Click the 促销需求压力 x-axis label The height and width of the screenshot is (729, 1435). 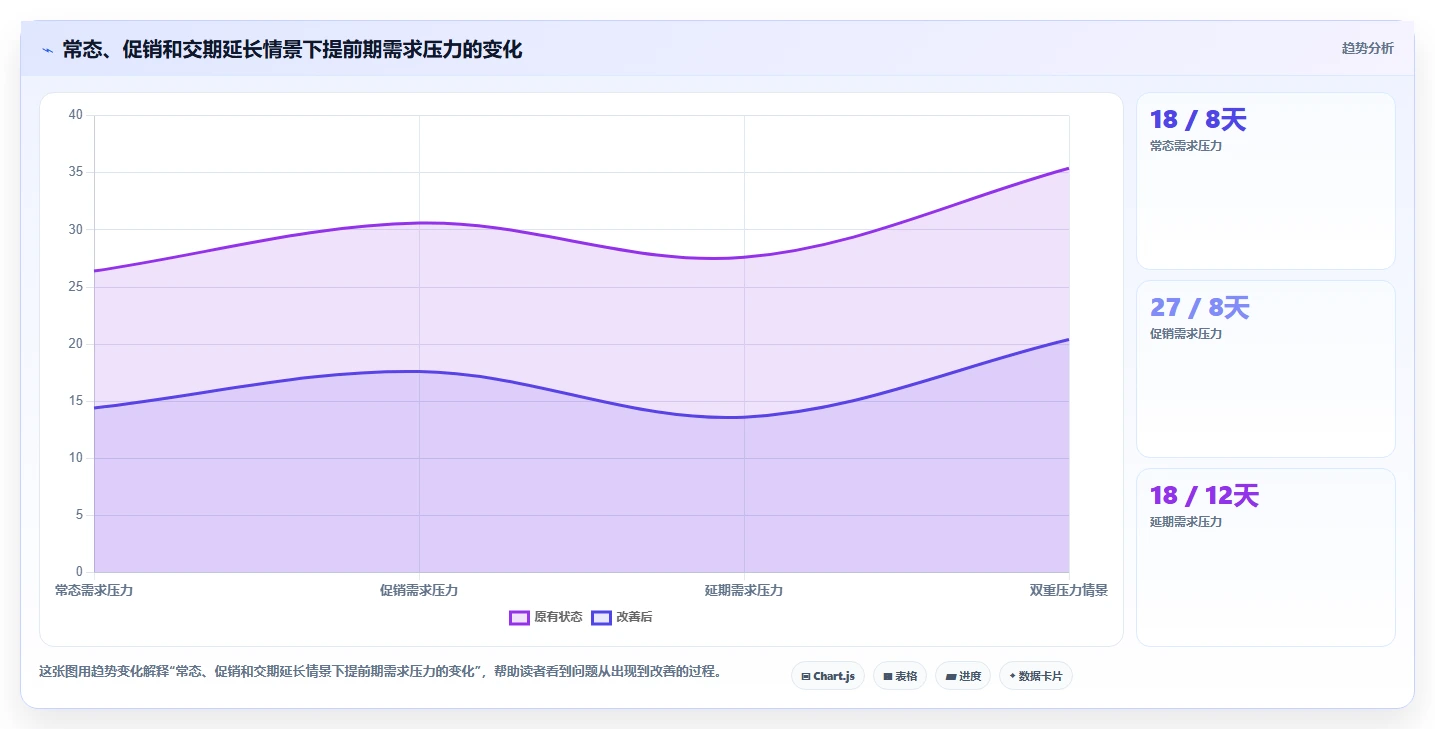(x=419, y=590)
